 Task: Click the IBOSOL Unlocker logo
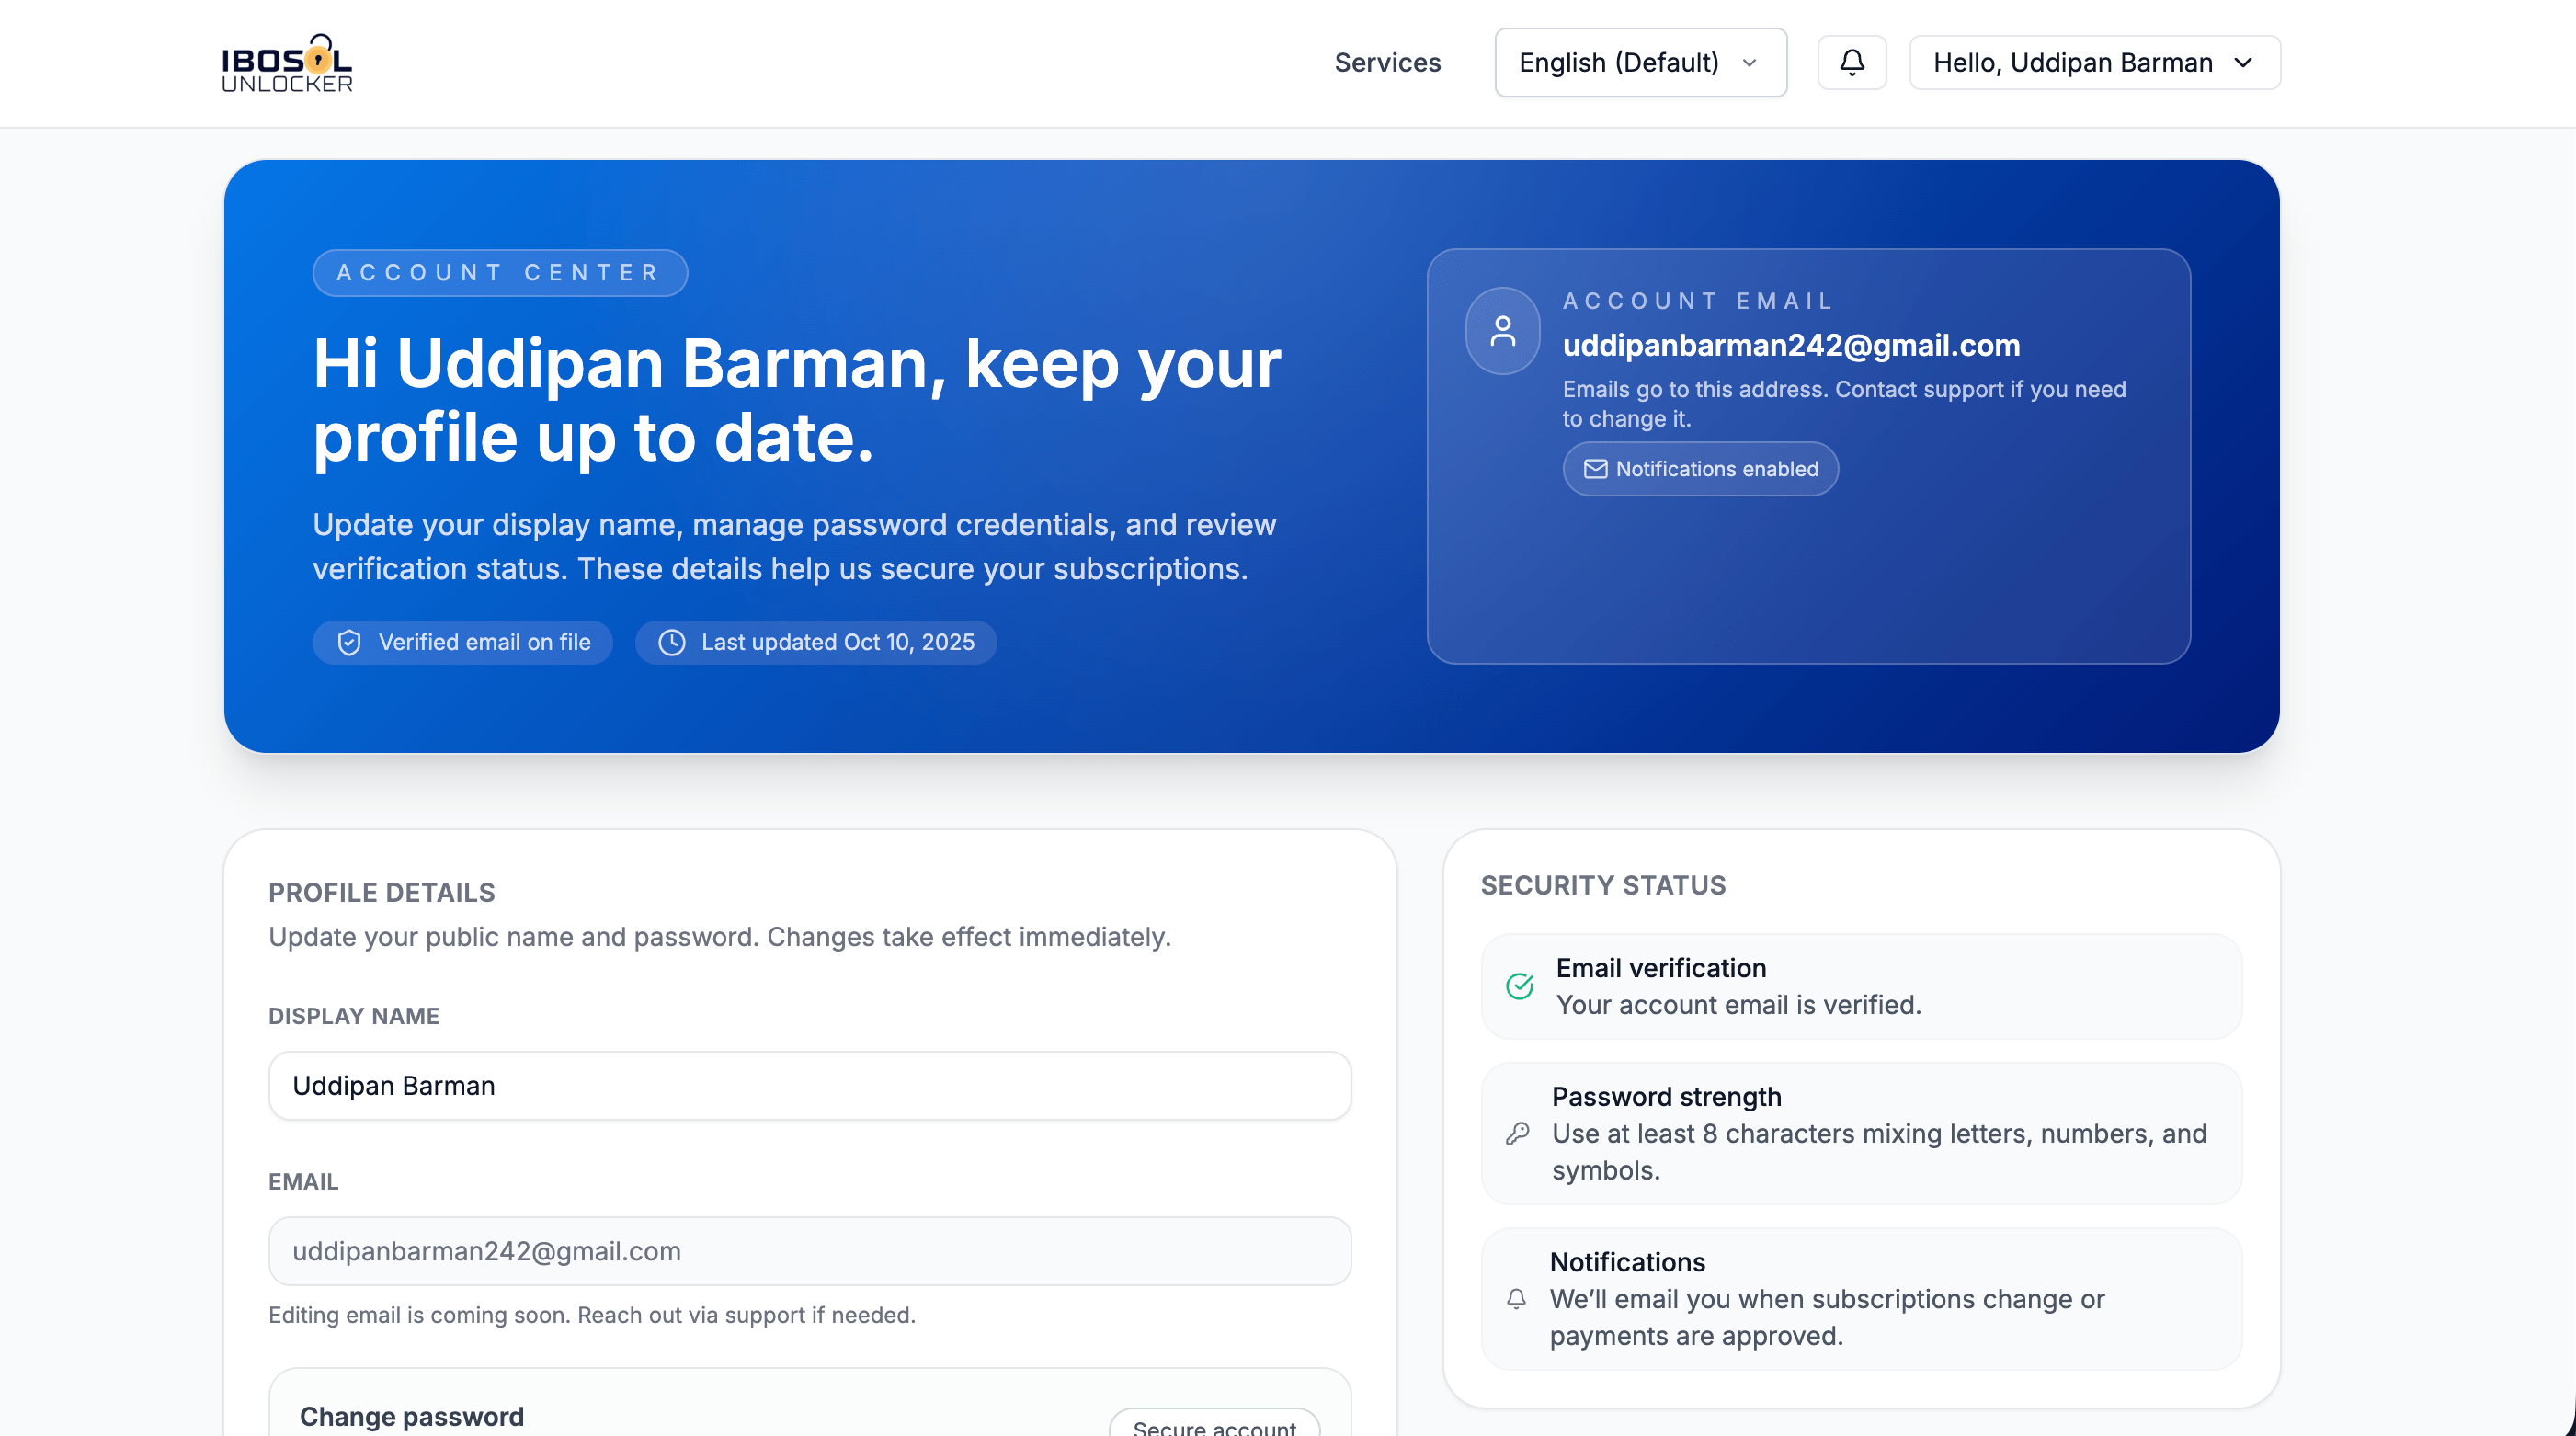tap(287, 63)
